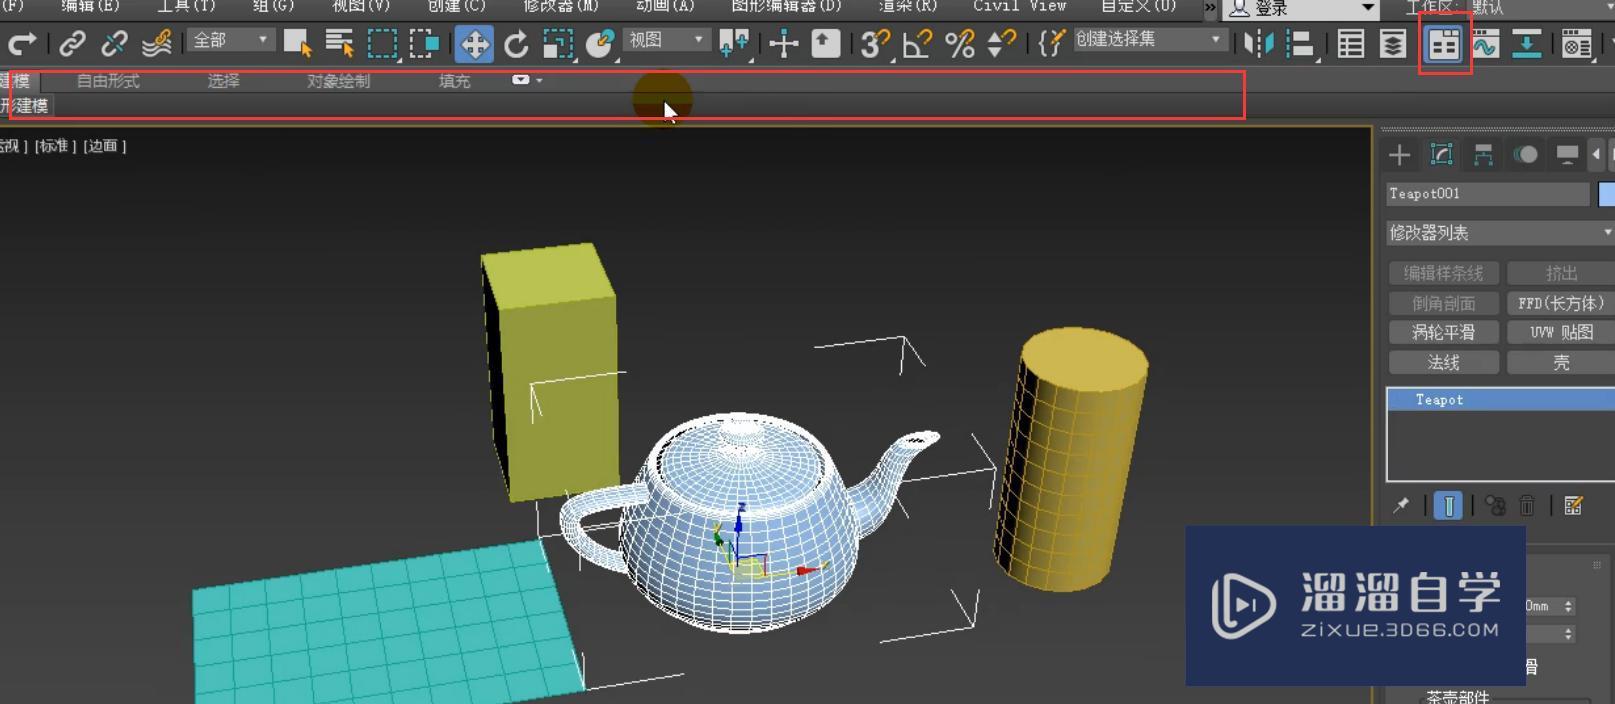The image size is (1615, 704).
Task: Click the Mirror tool icon
Action: [1259, 44]
